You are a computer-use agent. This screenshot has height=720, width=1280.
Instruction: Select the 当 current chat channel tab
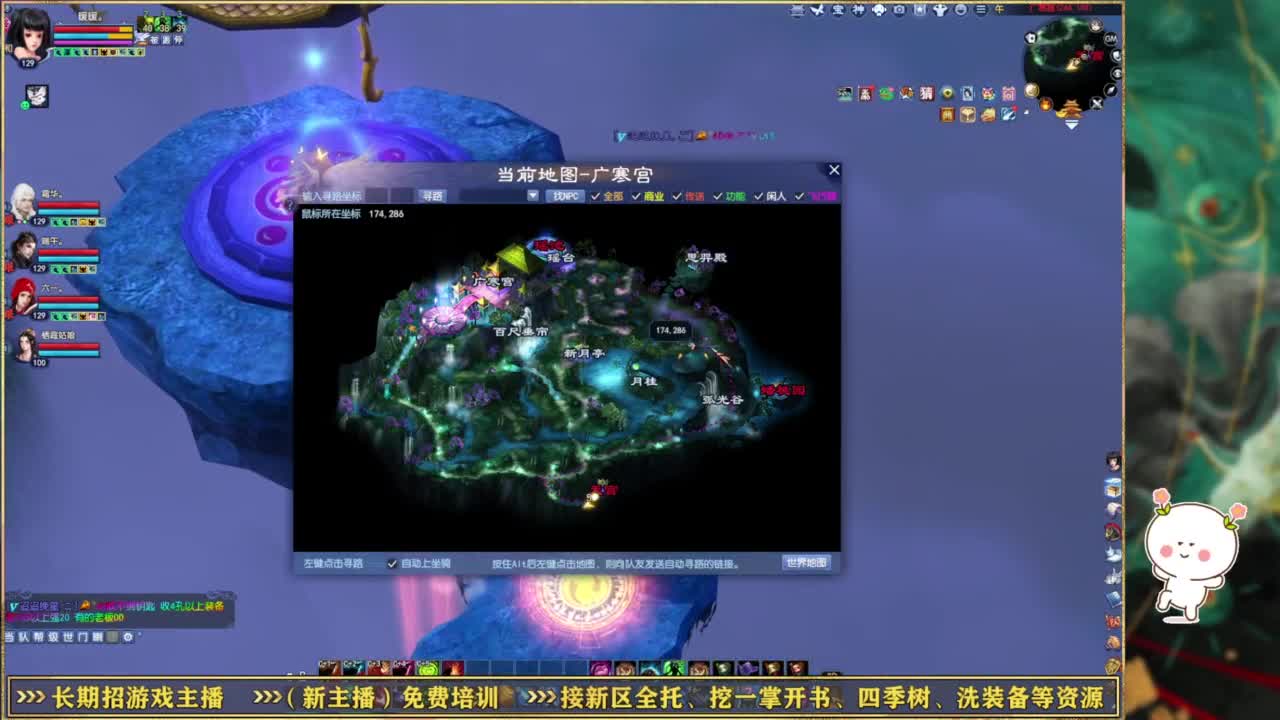(9, 637)
